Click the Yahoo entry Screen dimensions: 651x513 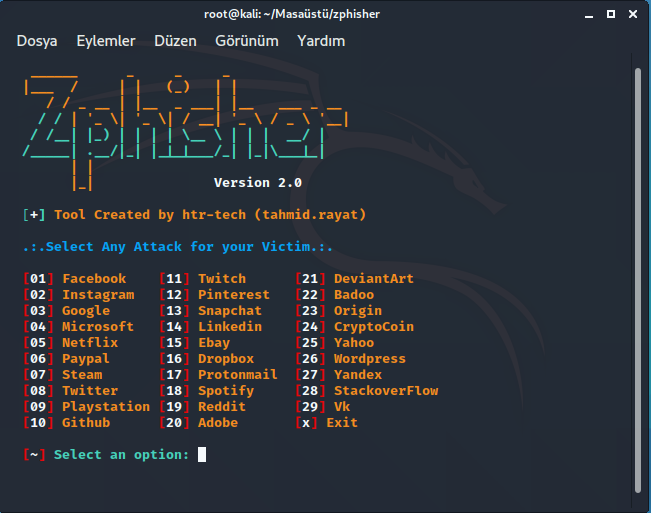coord(354,342)
